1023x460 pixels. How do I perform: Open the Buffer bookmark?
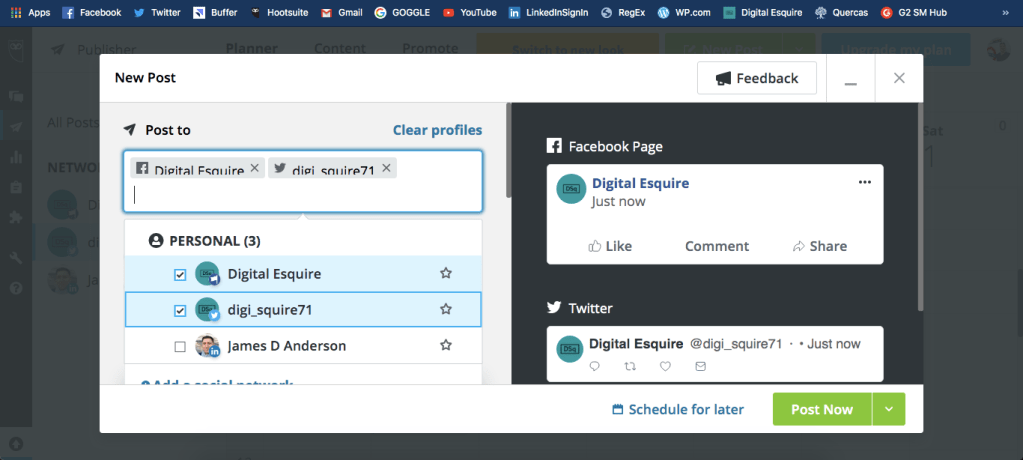pyautogui.click(x=215, y=13)
